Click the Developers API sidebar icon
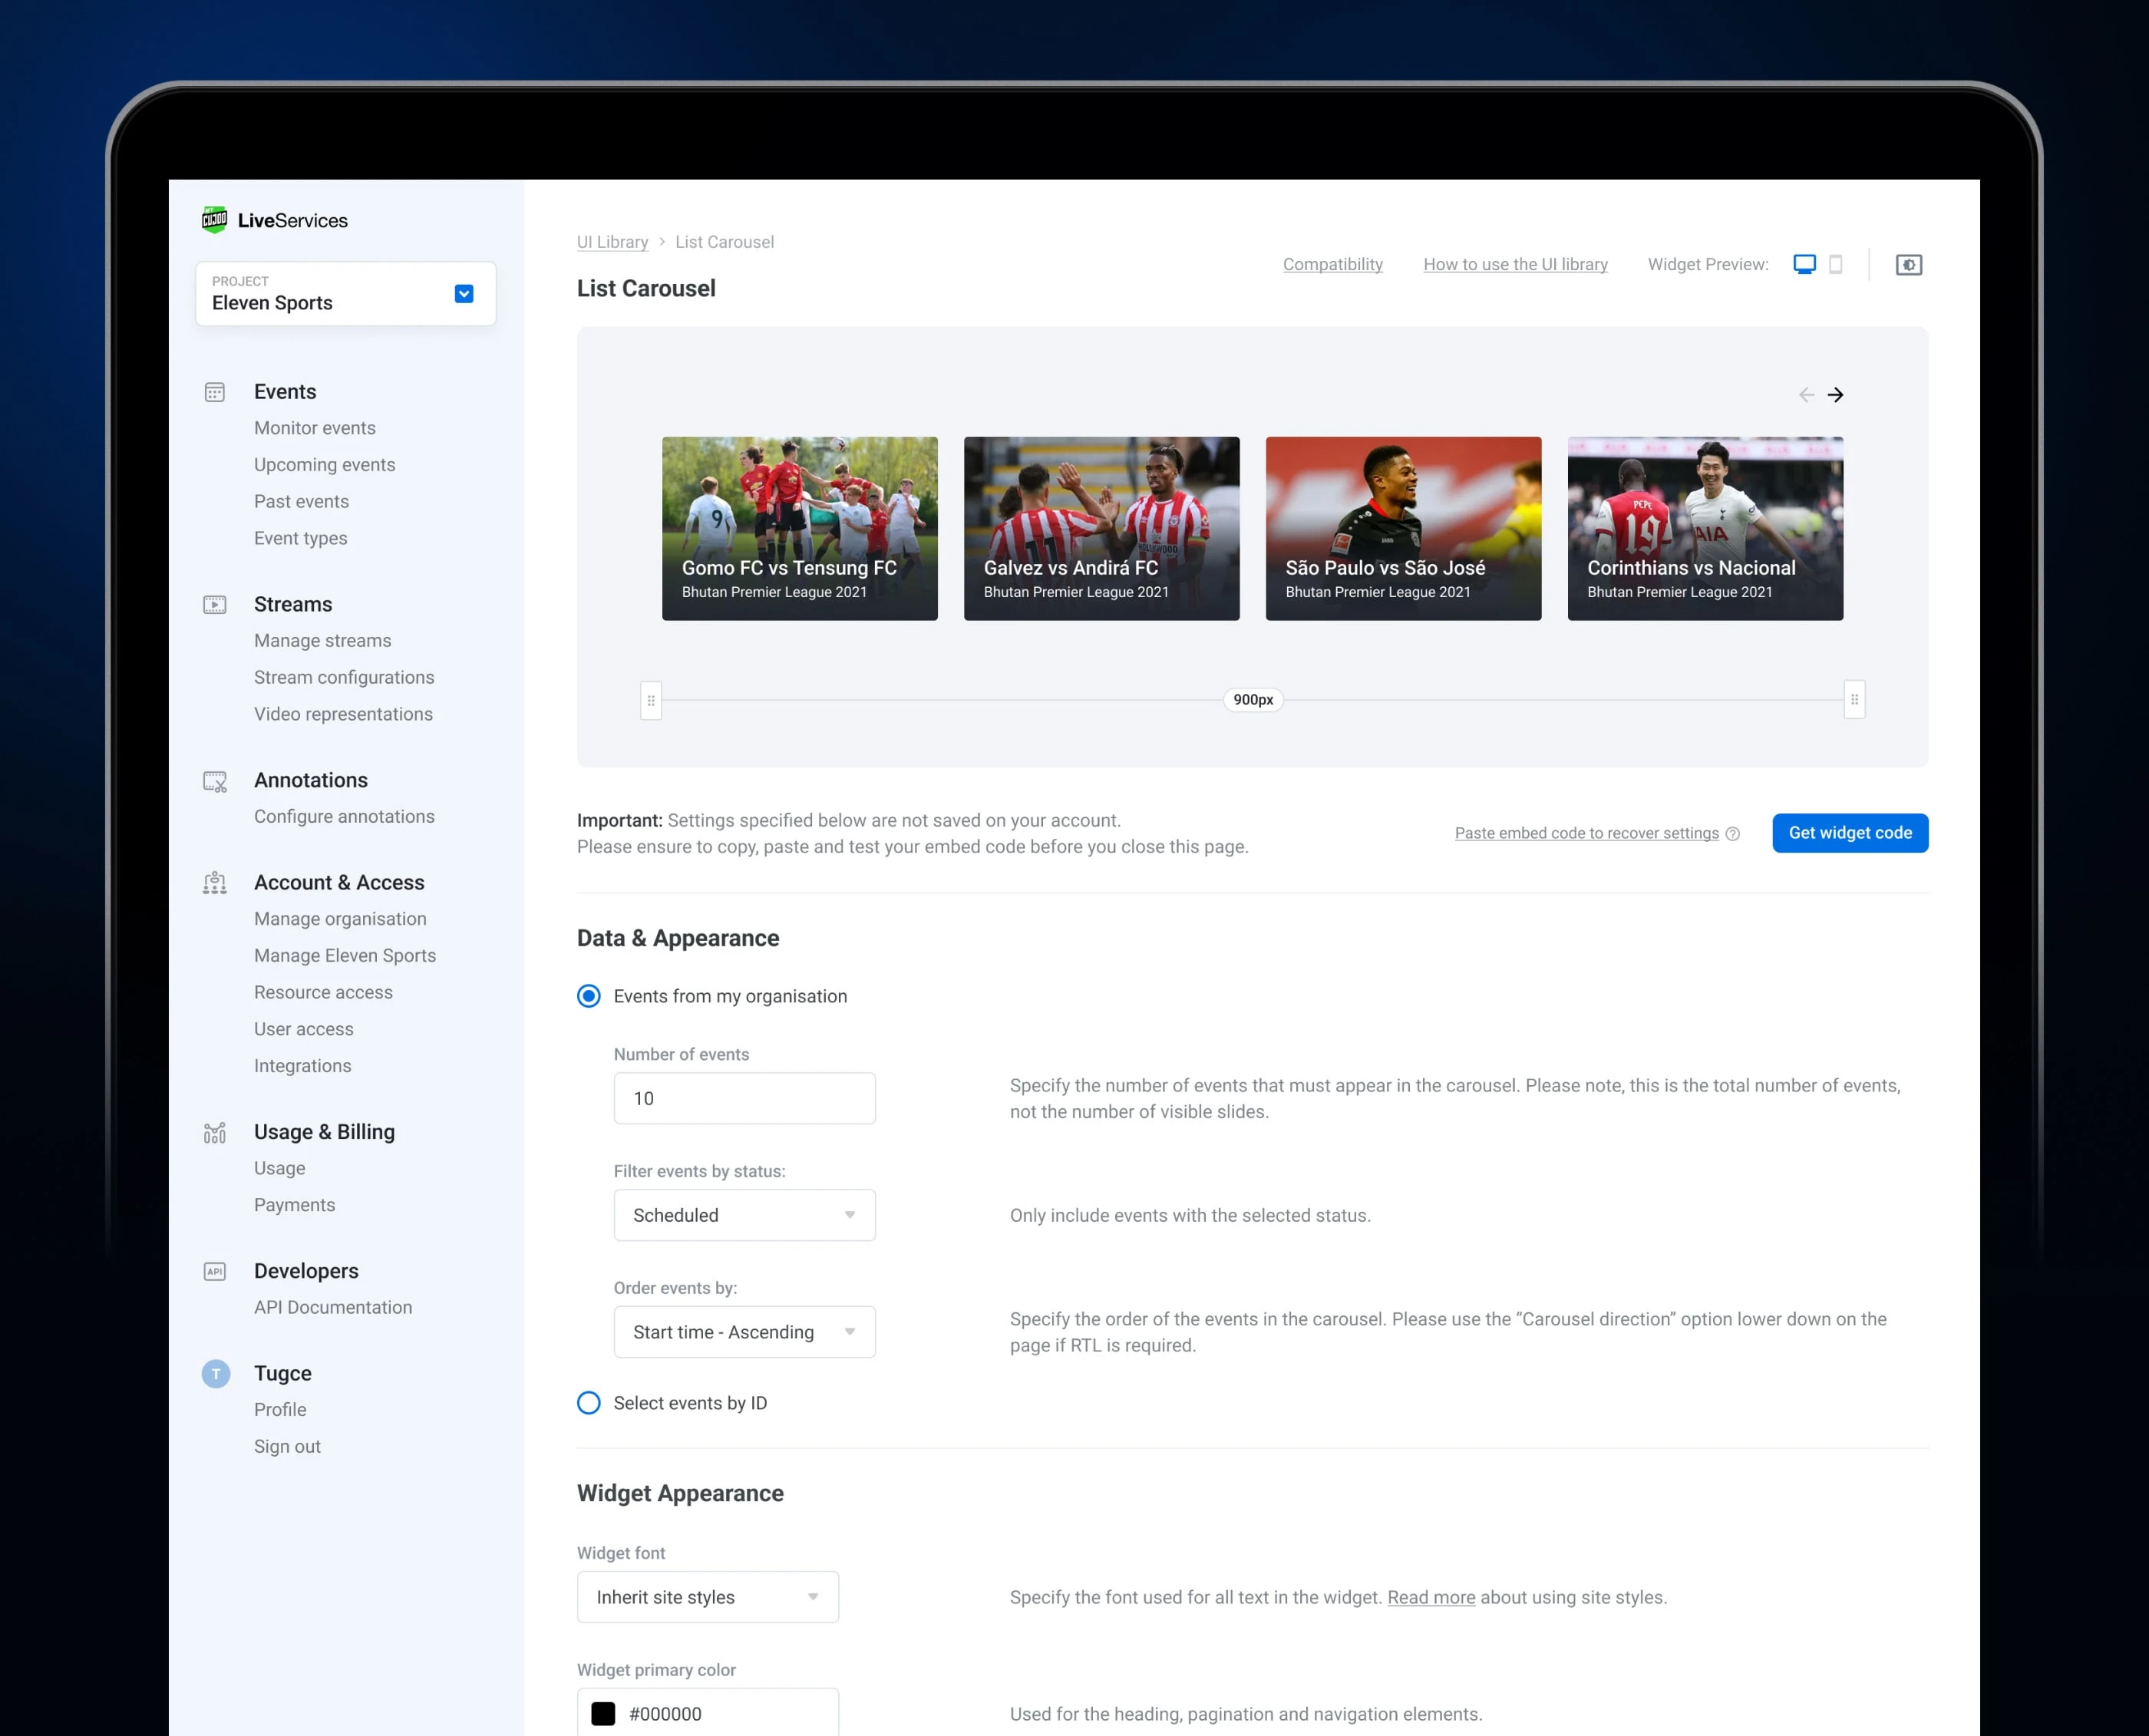This screenshot has width=2149, height=1736. [x=215, y=1271]
